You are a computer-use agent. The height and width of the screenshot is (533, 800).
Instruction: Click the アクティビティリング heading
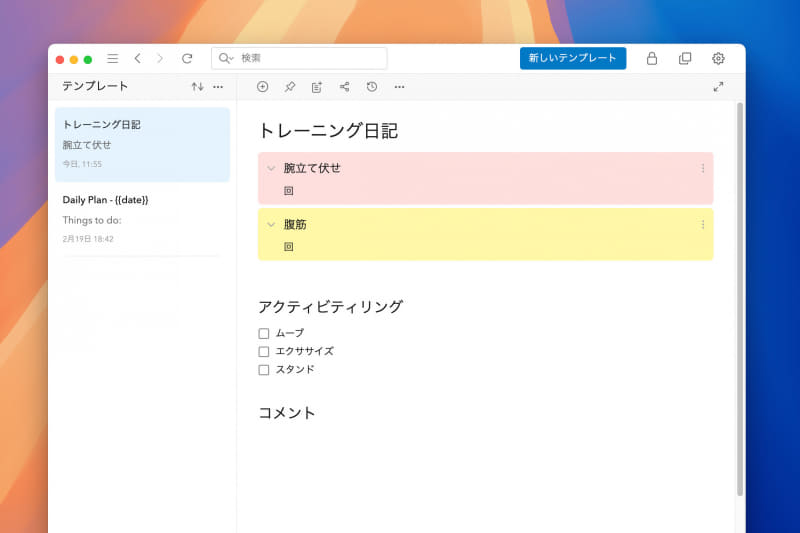coord(331,307)
